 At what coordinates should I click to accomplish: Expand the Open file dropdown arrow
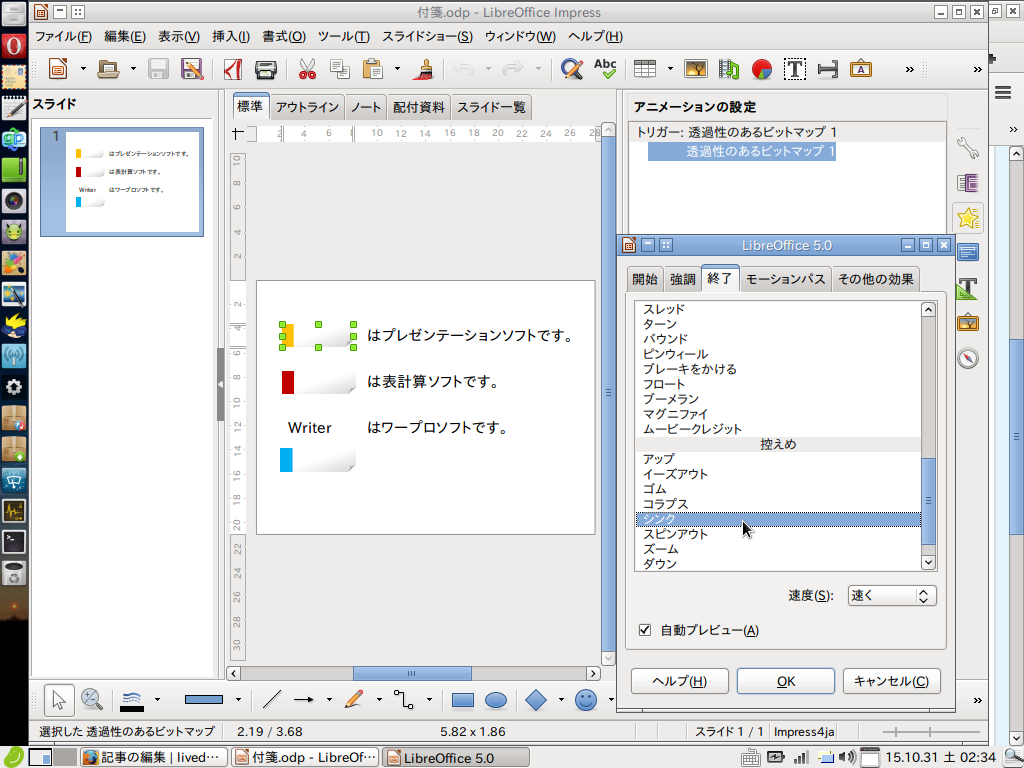pyautogui.click(x=133, y=69)
